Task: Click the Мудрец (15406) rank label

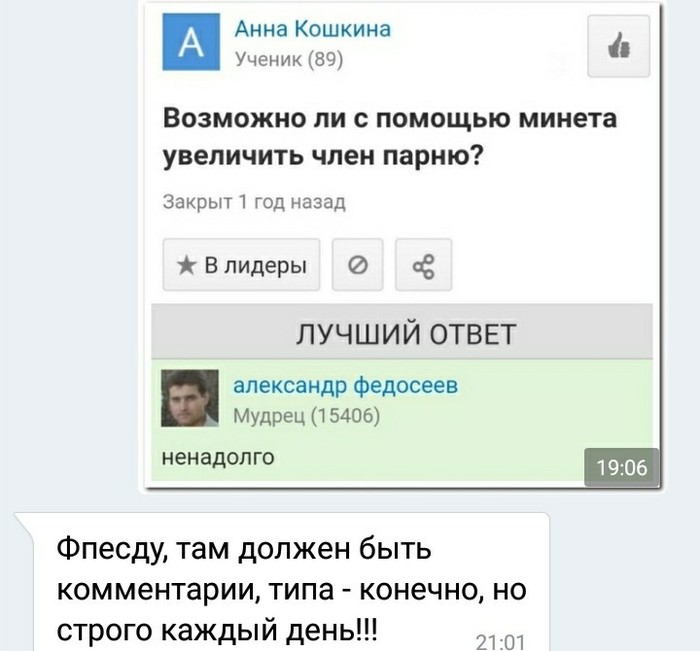Action: point(307,416)
